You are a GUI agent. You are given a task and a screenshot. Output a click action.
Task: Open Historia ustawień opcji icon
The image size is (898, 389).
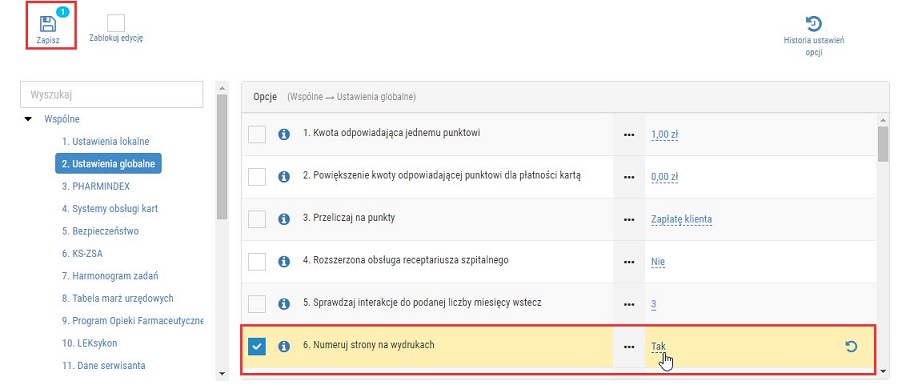click(x=813, y=23)
